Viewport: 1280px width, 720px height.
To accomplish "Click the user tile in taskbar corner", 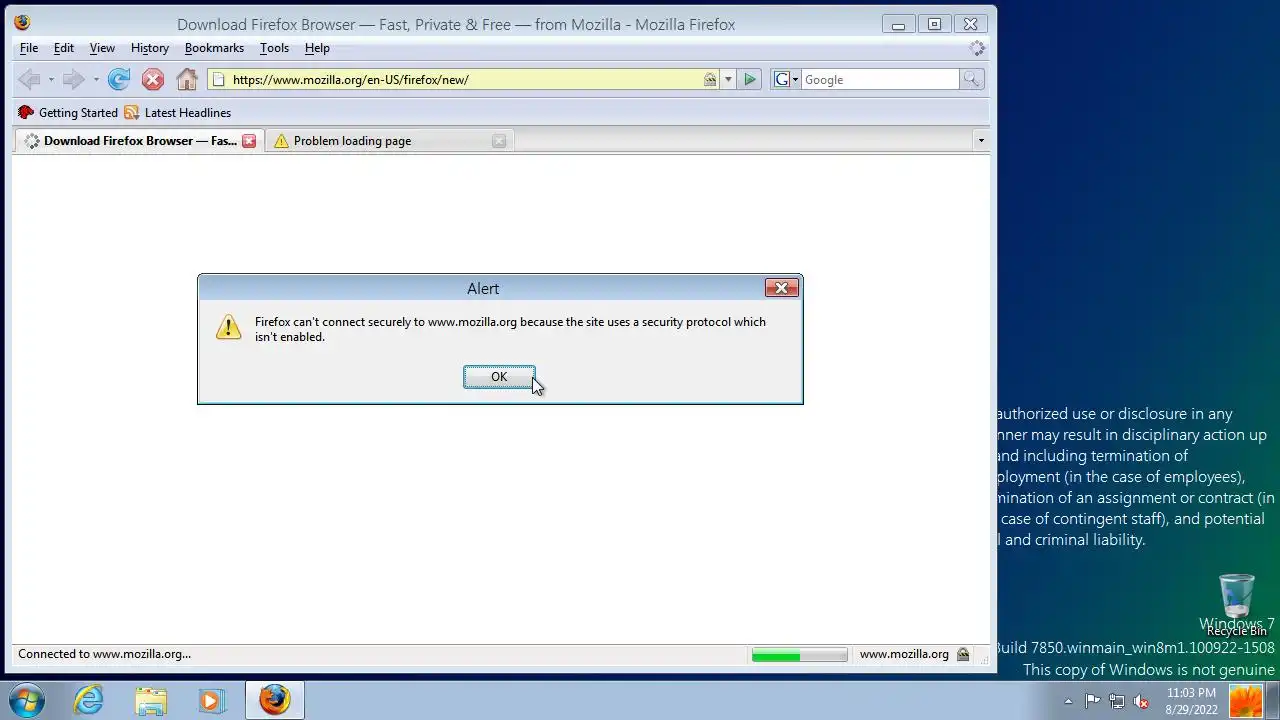I will coord(1245,701).
